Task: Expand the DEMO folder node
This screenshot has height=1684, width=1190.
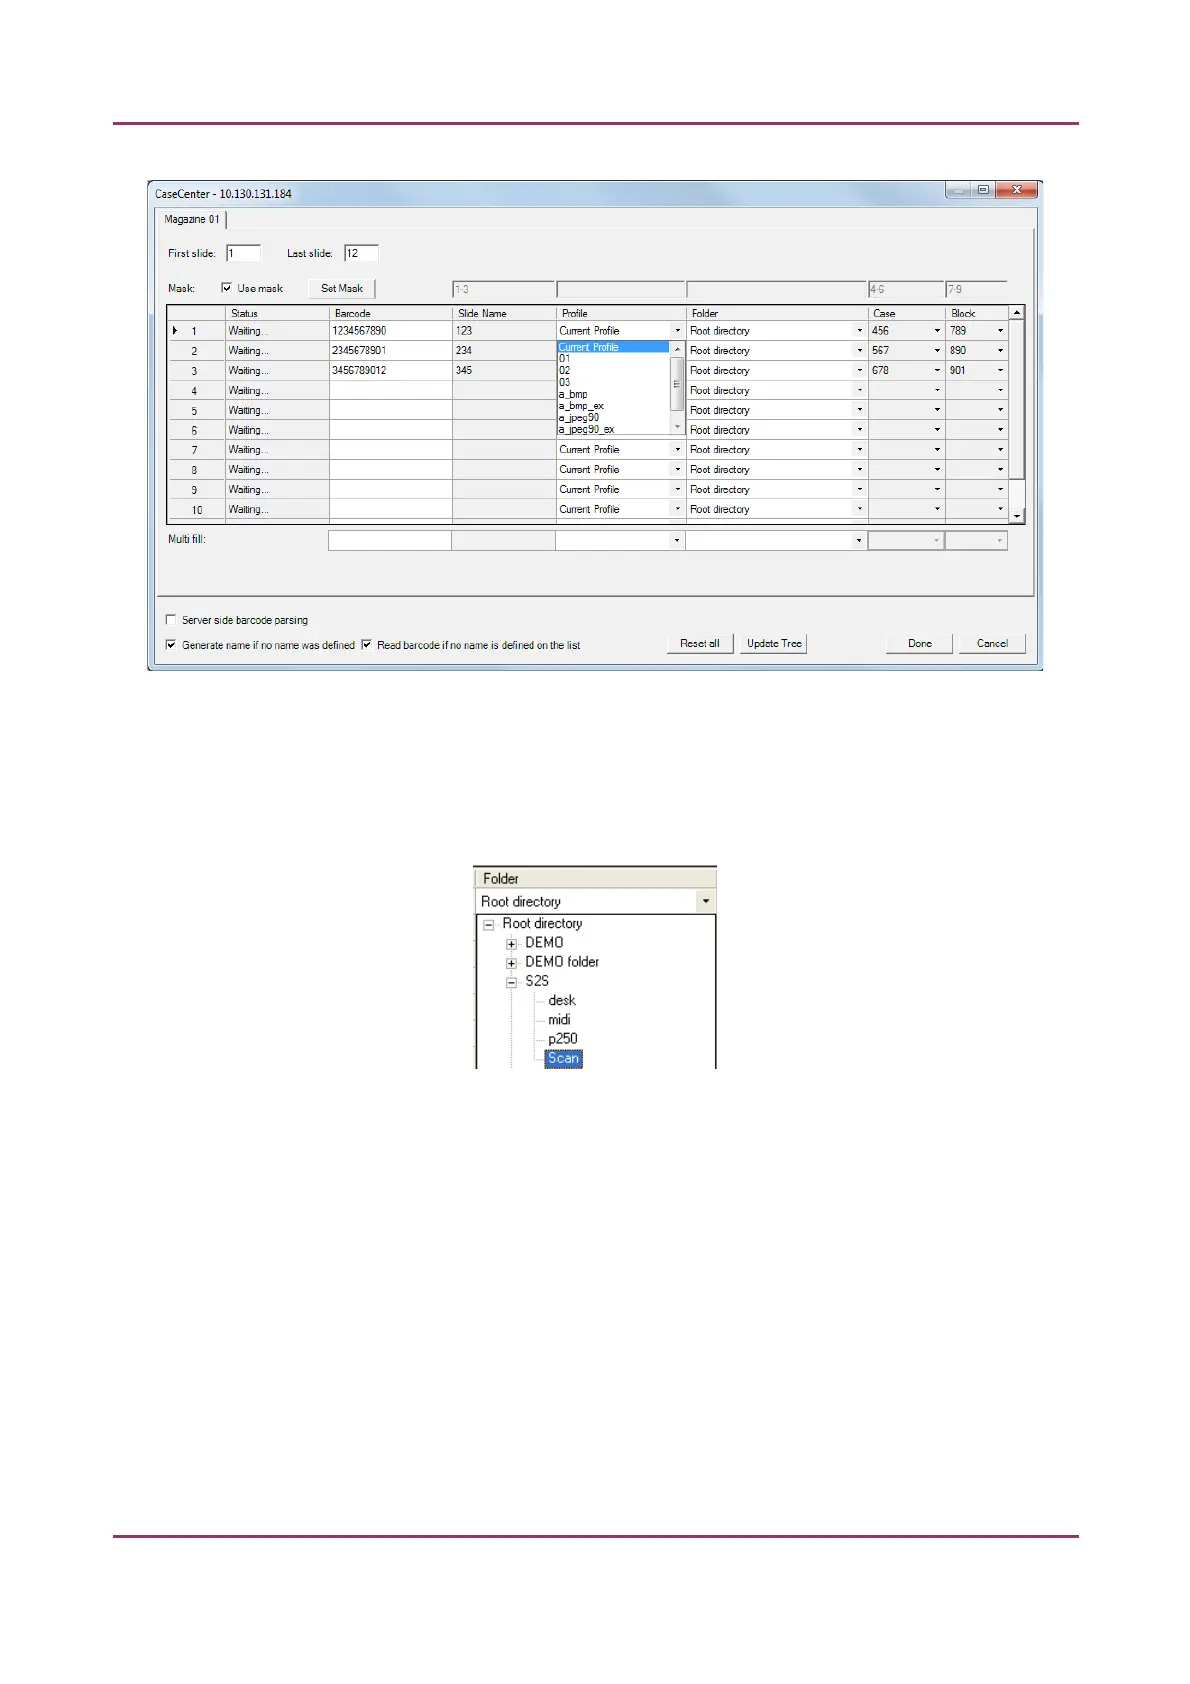Action: 511,944
